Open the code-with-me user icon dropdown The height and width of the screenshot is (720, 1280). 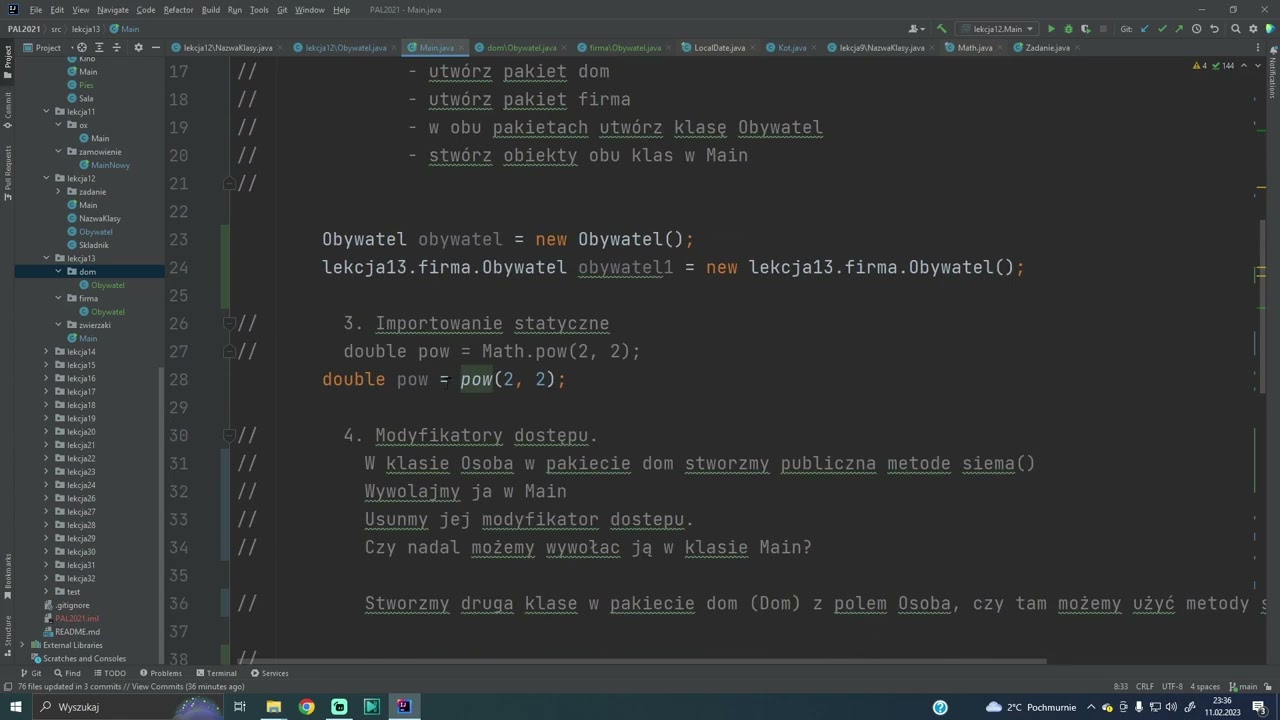pos(915,29)
